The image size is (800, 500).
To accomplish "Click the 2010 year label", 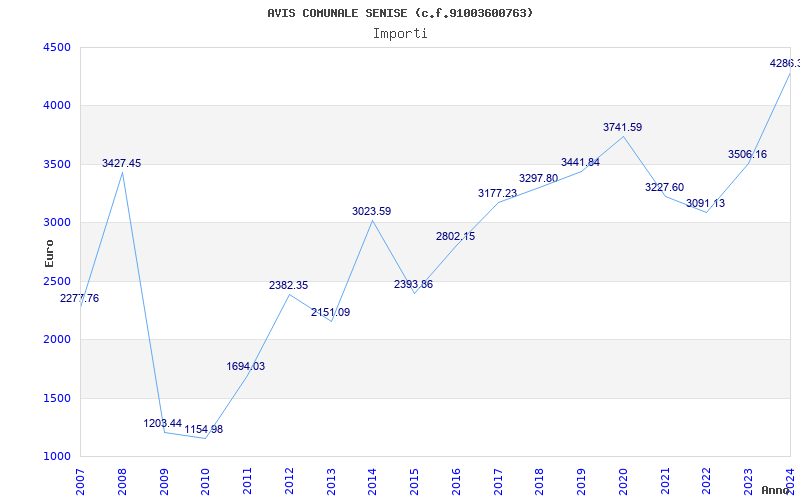I will [206, 482].
